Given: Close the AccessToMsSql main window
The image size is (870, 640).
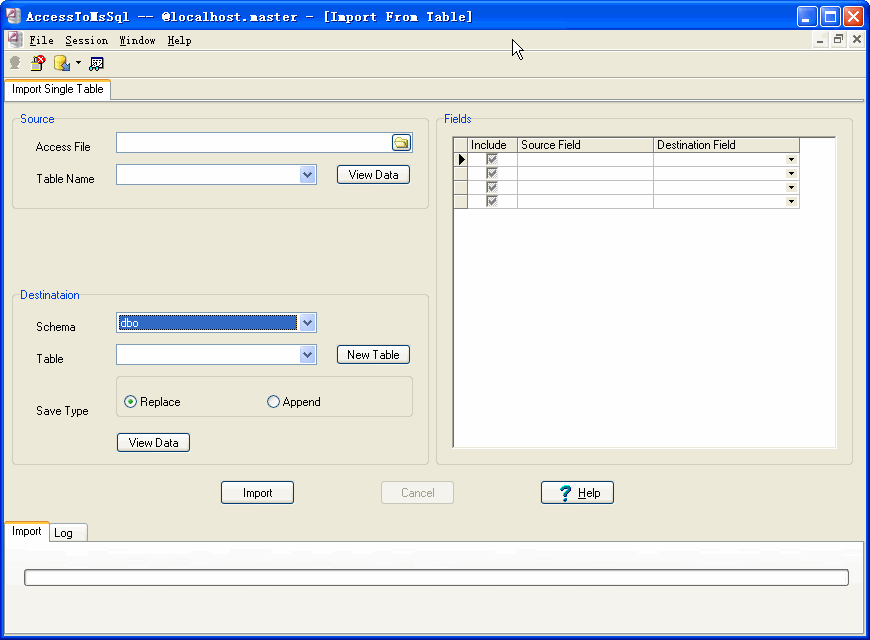Looking at the screenshot, I should point(853,17).
